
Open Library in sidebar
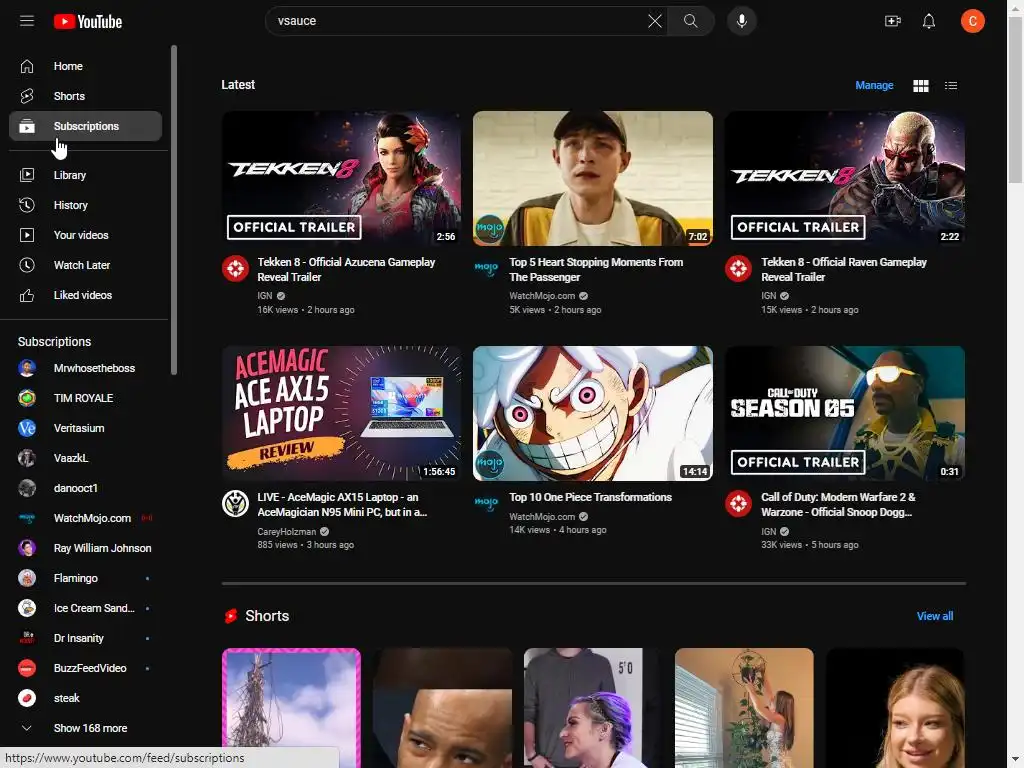[86, 175]
